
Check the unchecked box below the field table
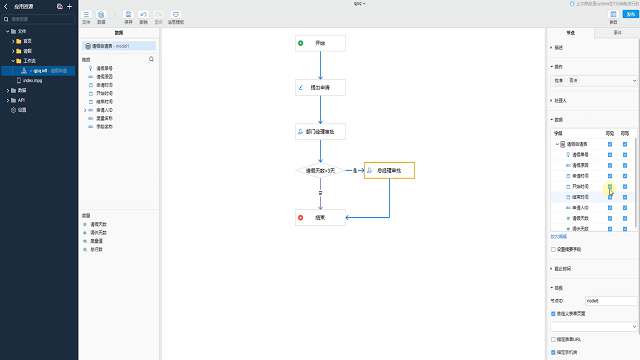553,249
